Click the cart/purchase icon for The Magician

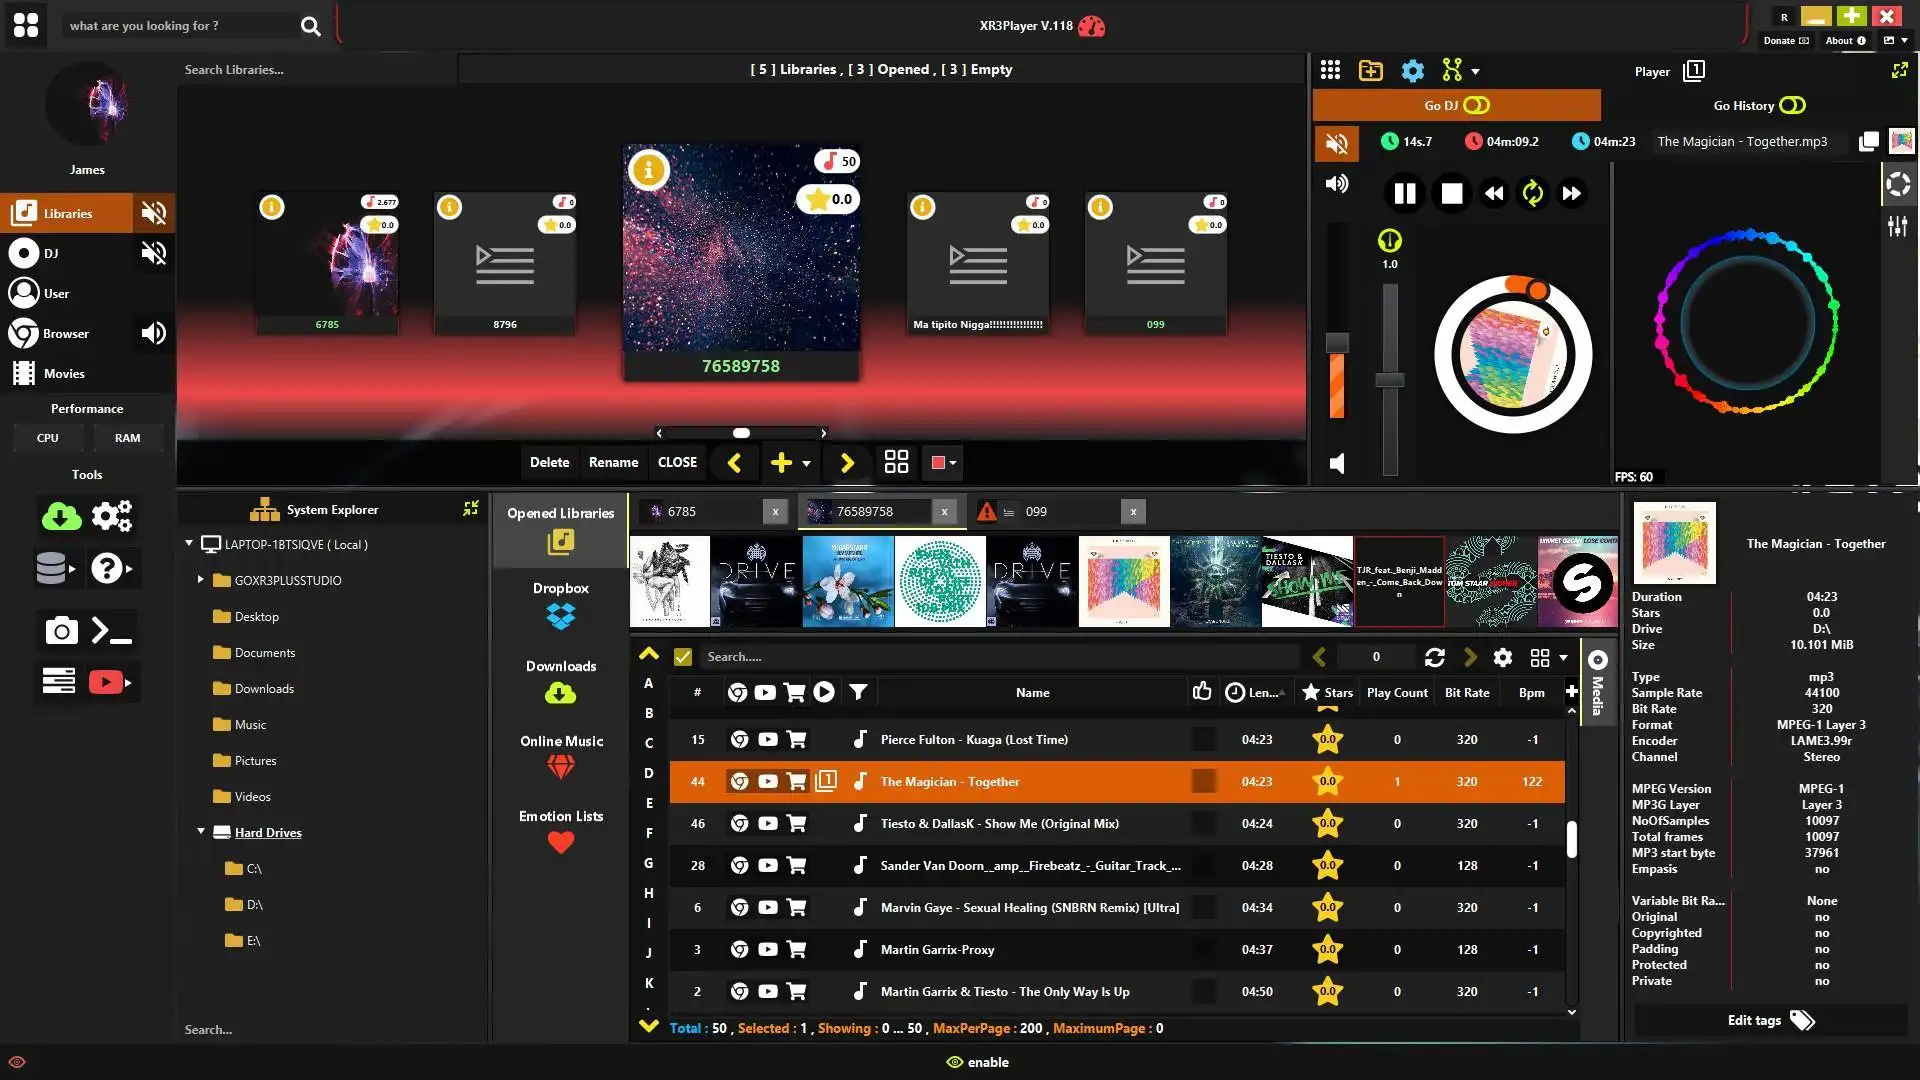tap(795, 781)
